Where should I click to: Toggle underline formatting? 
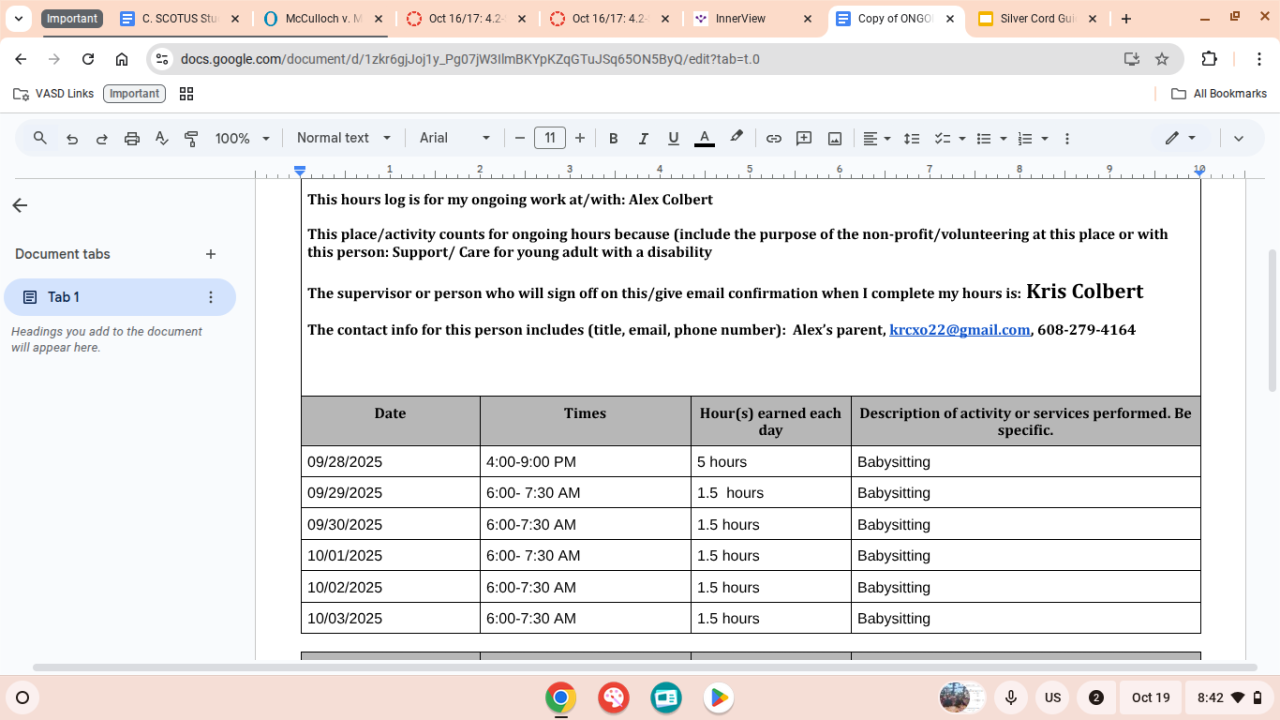click(674, 138)
